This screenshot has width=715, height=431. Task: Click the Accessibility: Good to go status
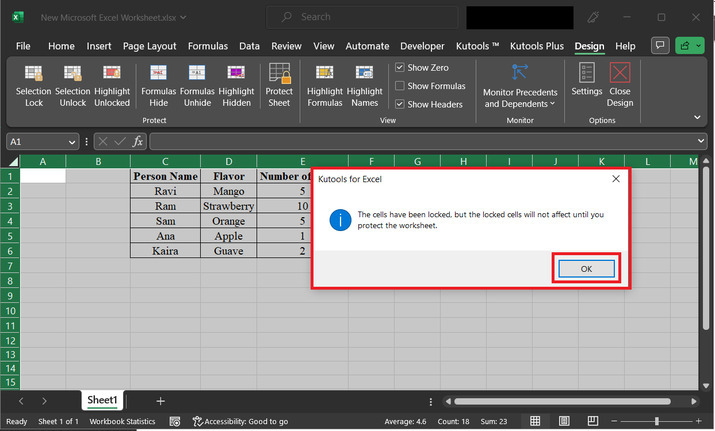point(240,422)
